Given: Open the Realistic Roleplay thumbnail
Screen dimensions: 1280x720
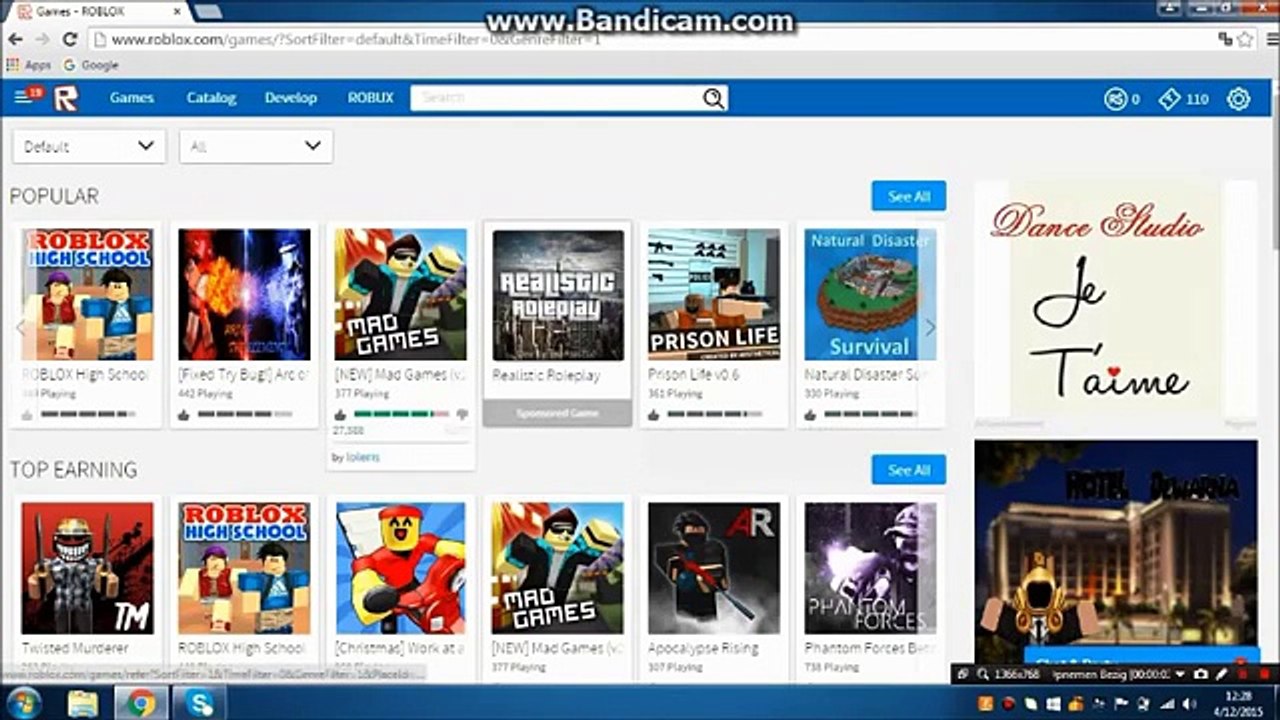Looking at the screenshot, I should [x=558, y=295].
